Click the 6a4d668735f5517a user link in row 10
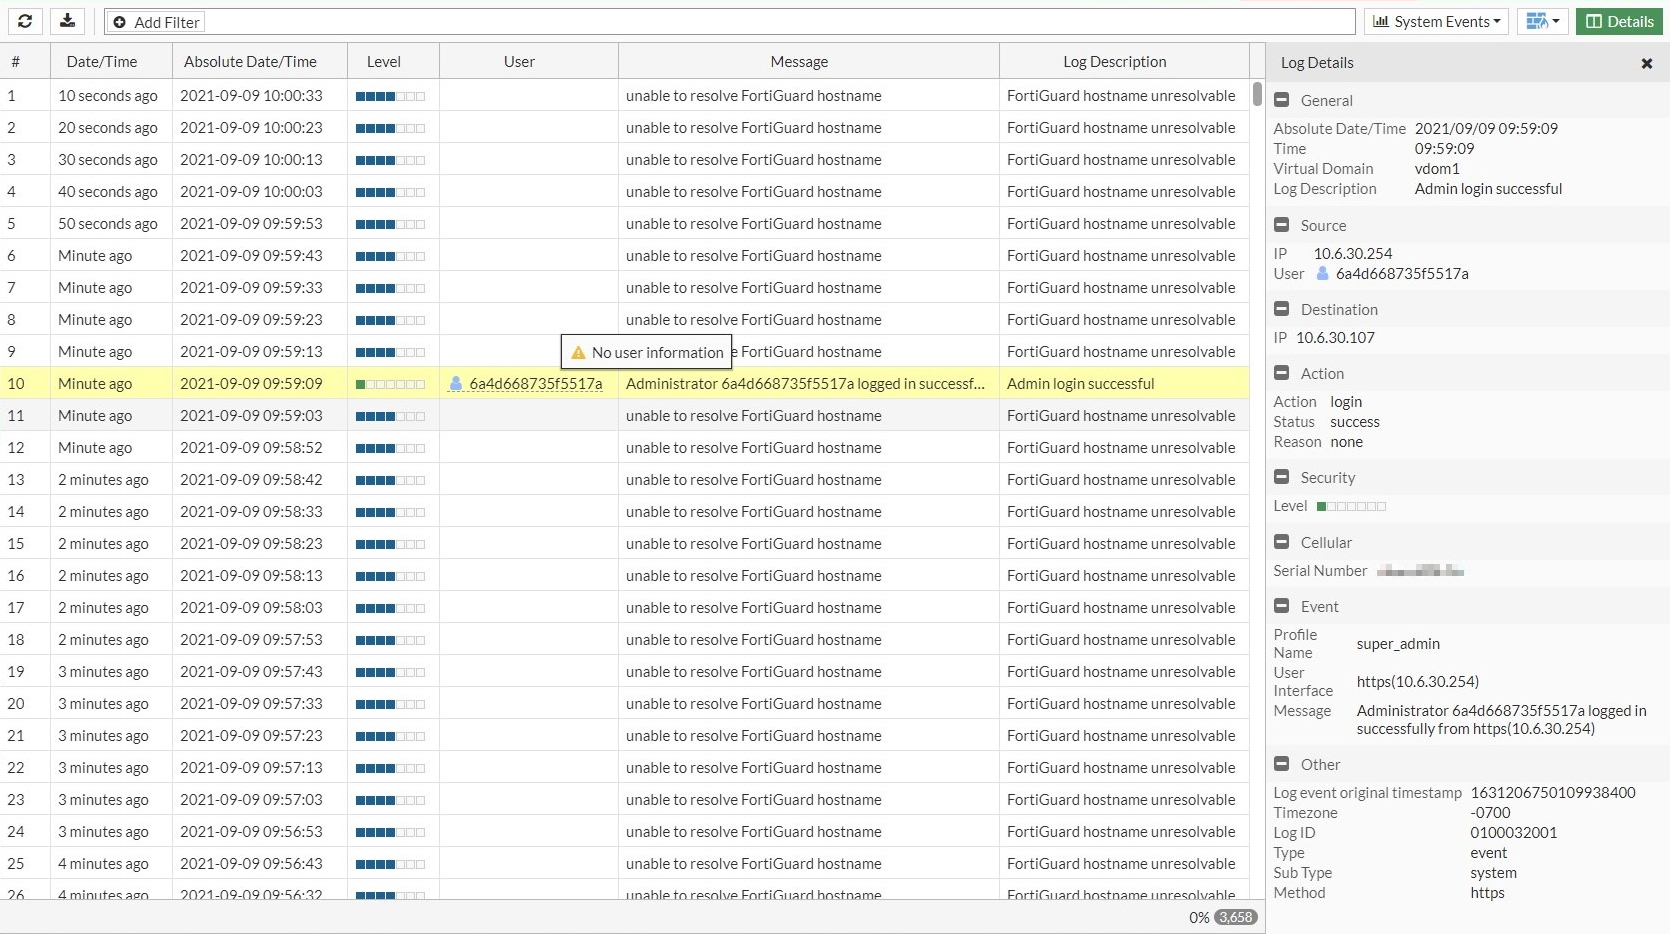This screenshot has width=1670, height=934. [536, 383]
